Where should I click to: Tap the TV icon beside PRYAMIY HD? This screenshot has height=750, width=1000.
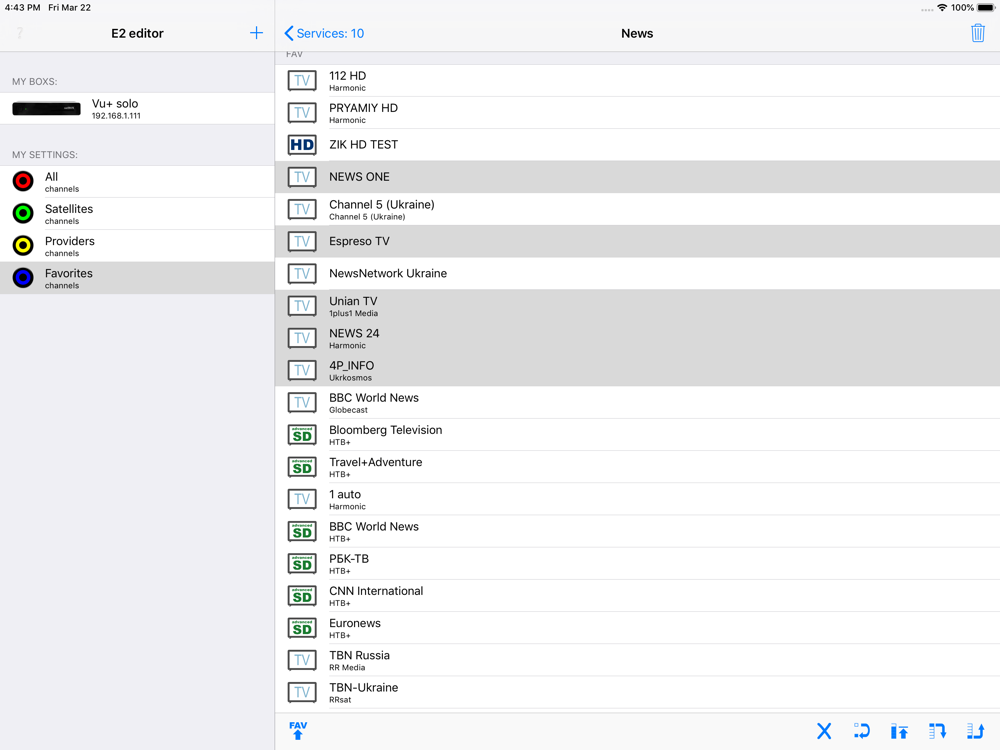[x=302, y=113]
